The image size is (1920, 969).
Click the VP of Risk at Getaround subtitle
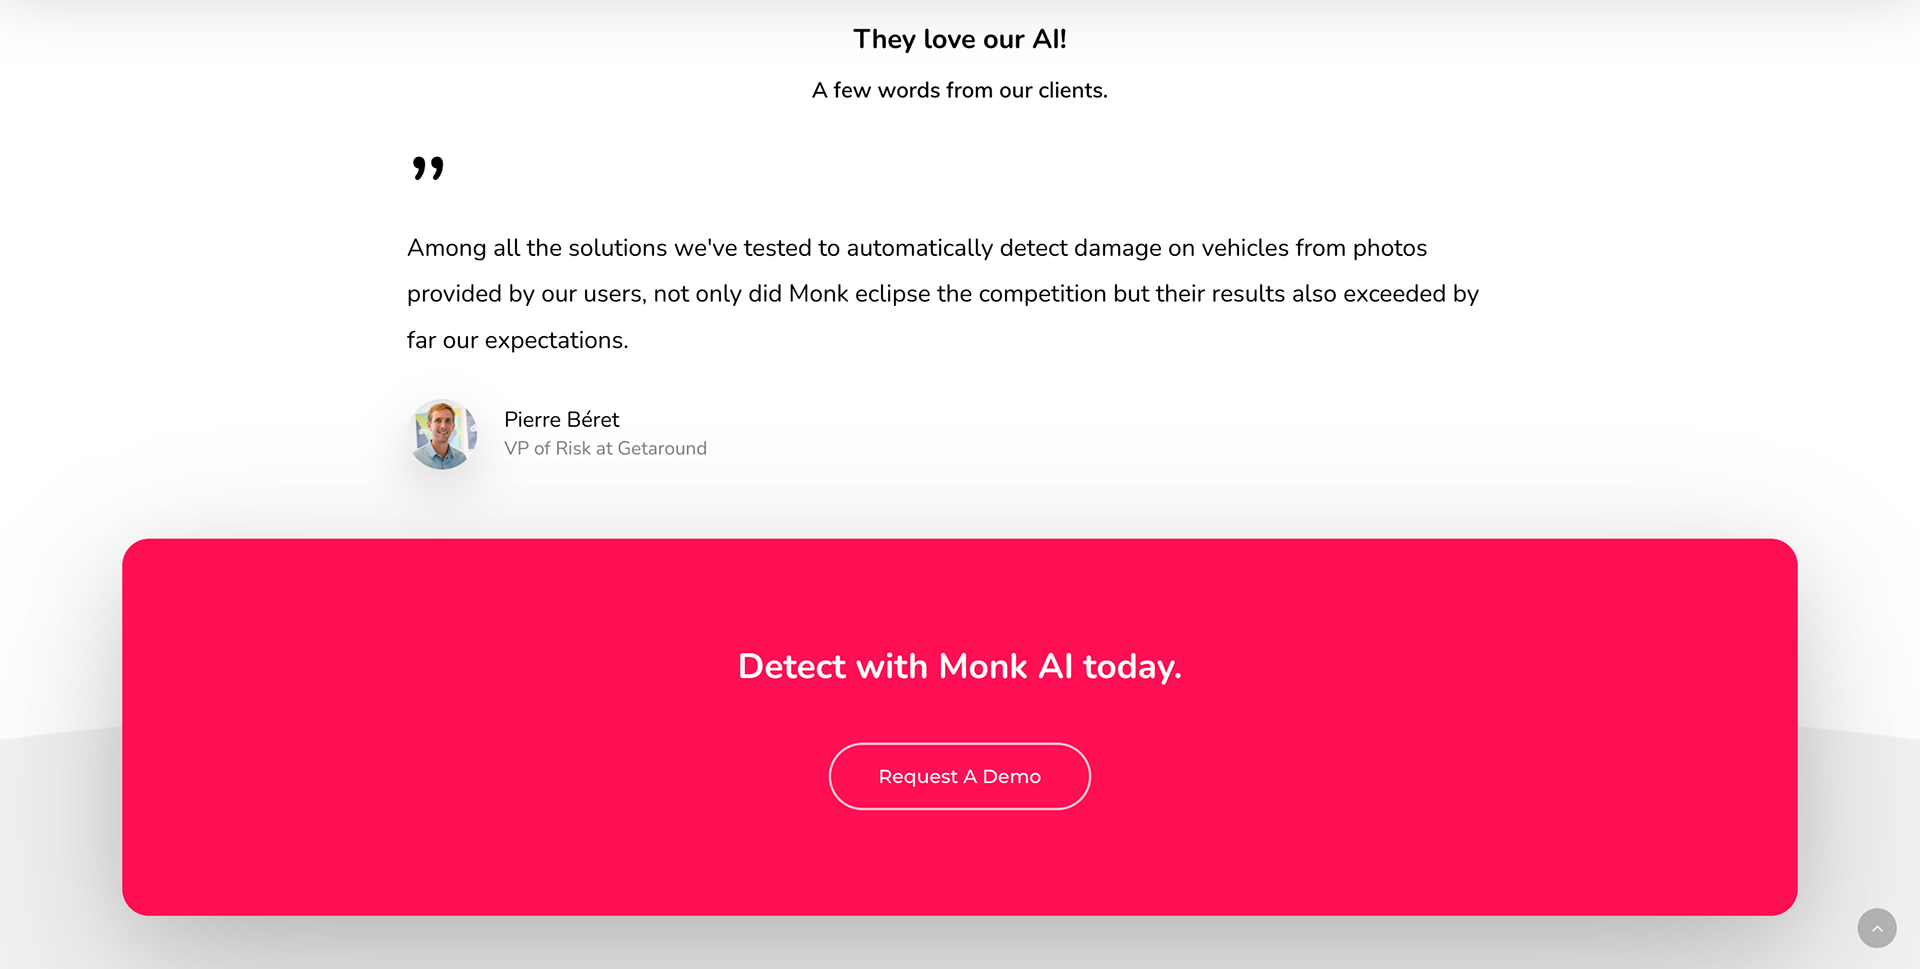(605, 448)
